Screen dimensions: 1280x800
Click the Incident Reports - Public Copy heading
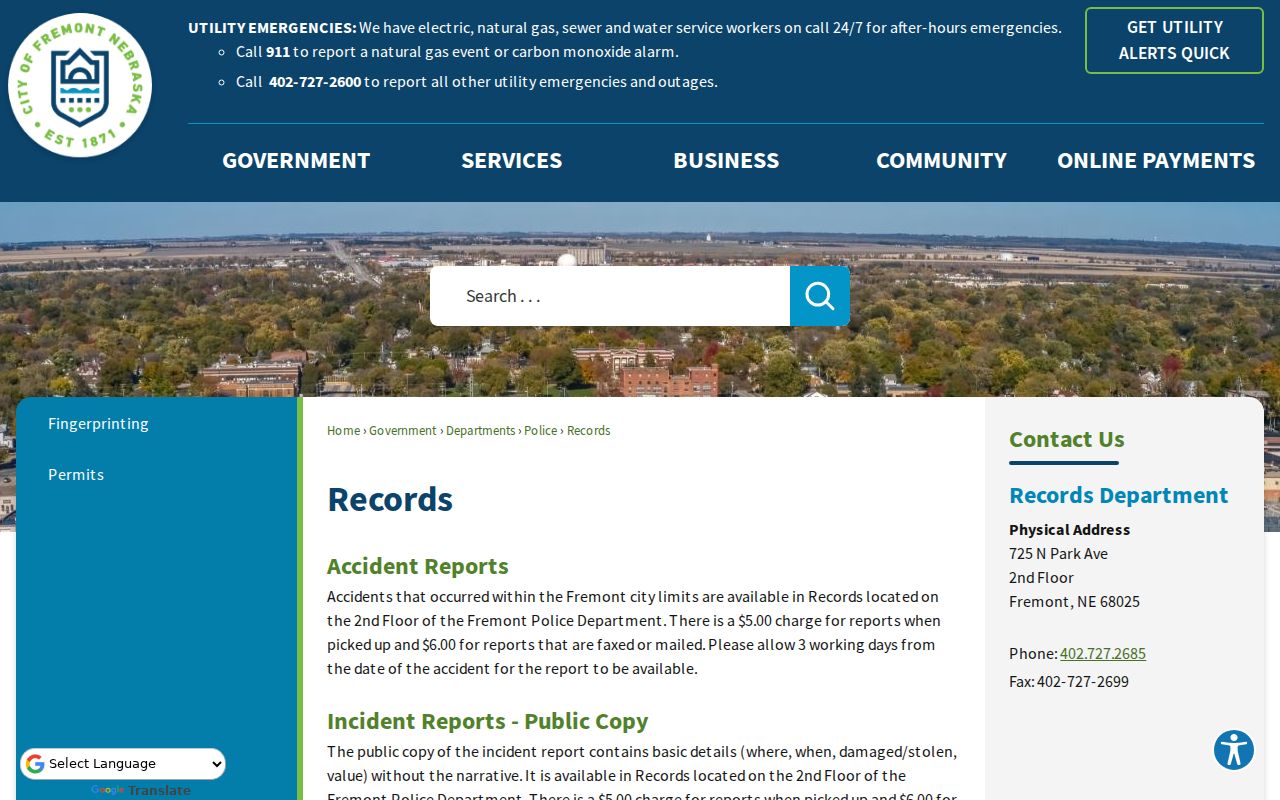click(487, 721)
